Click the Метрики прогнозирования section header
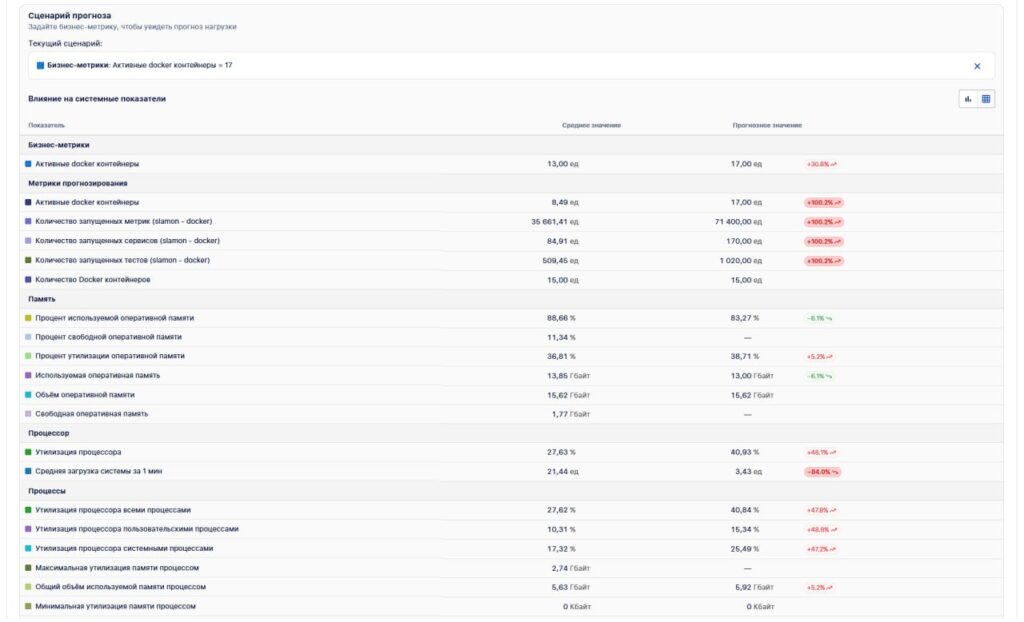This screenshot has height=622, width=1024. [x=77, y=183]
